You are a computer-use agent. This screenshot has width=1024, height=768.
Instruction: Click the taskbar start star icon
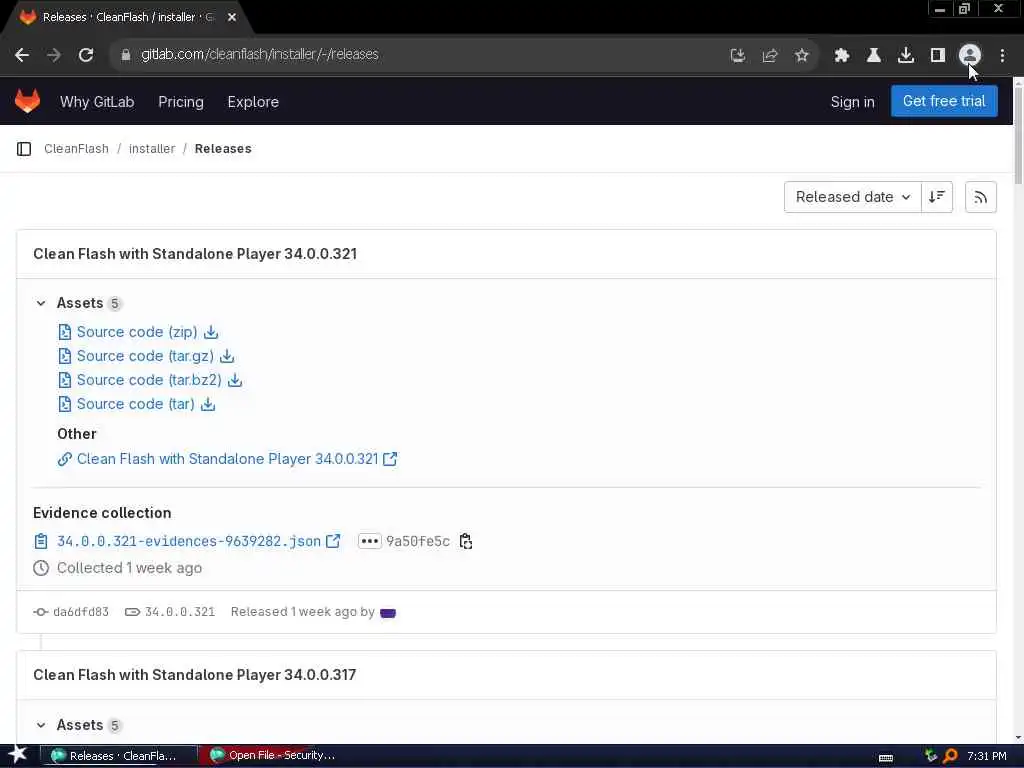click(17, 755)
